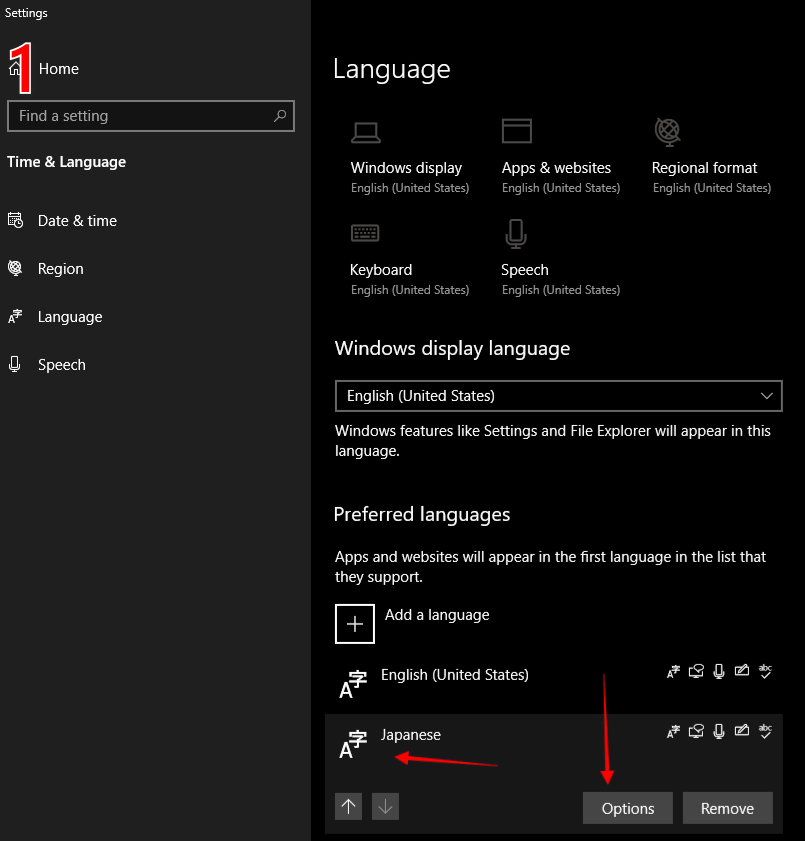Click the Windows display laptop icon
The image size is (805, 841).
[366, 132]
